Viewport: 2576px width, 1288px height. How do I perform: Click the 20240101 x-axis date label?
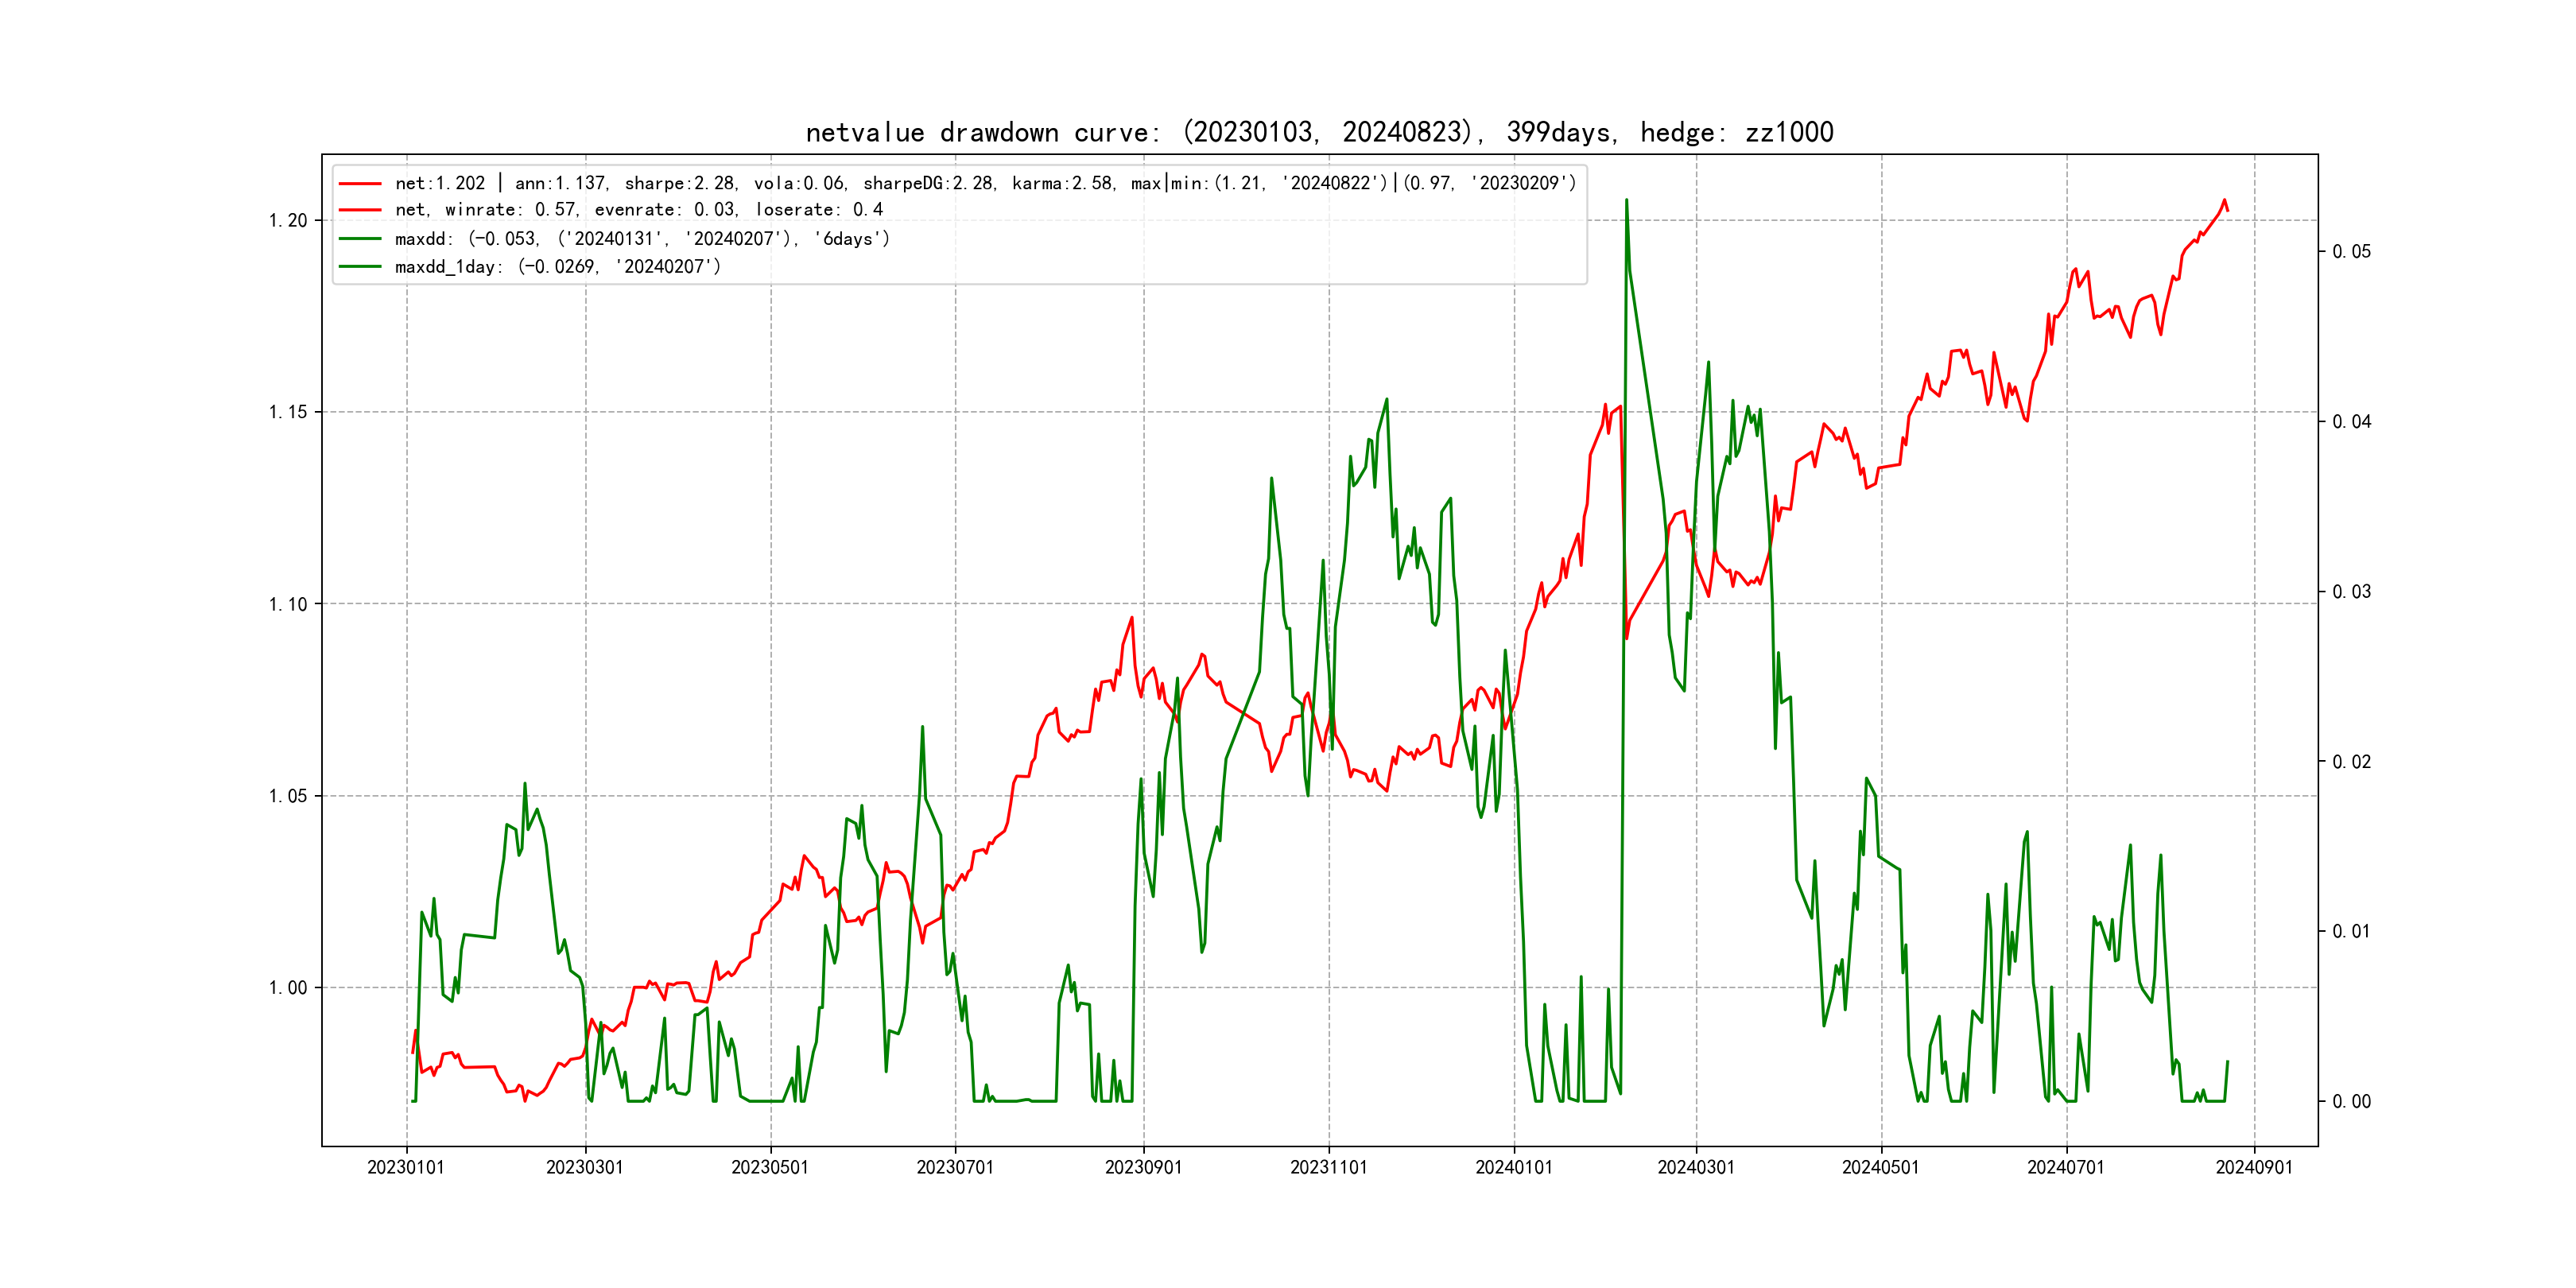(1514, 1168)
